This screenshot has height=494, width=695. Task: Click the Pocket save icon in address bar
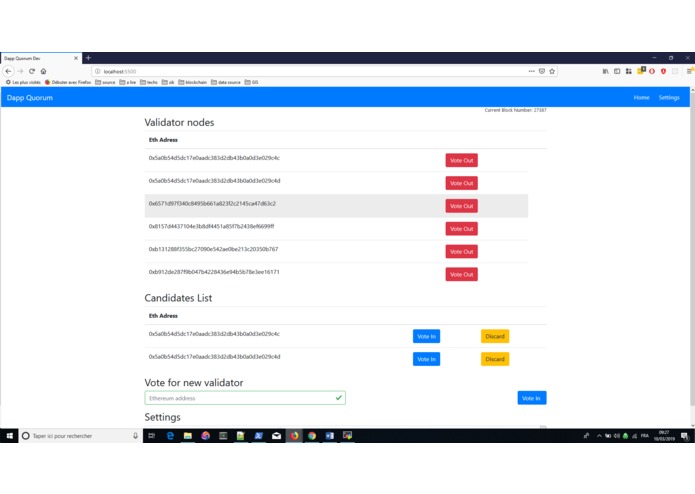(x=542, y=71)
